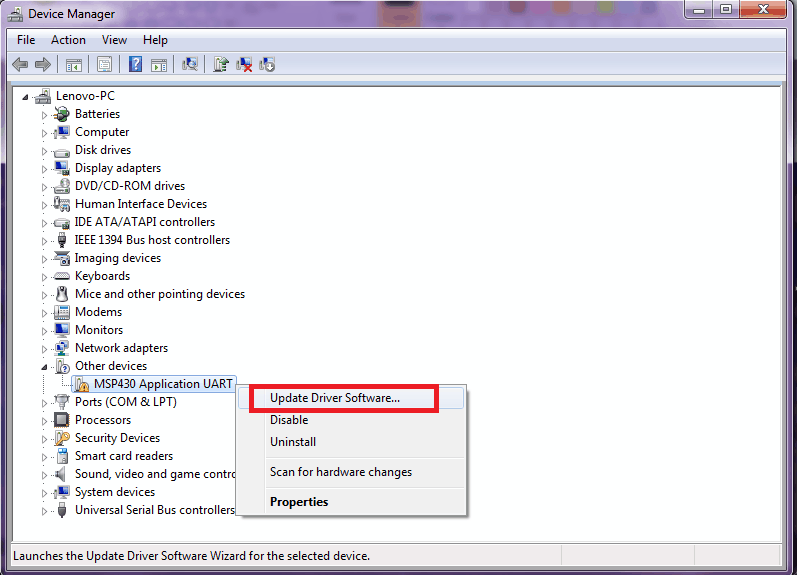Expand the Display adapters category

click(44, 168)
